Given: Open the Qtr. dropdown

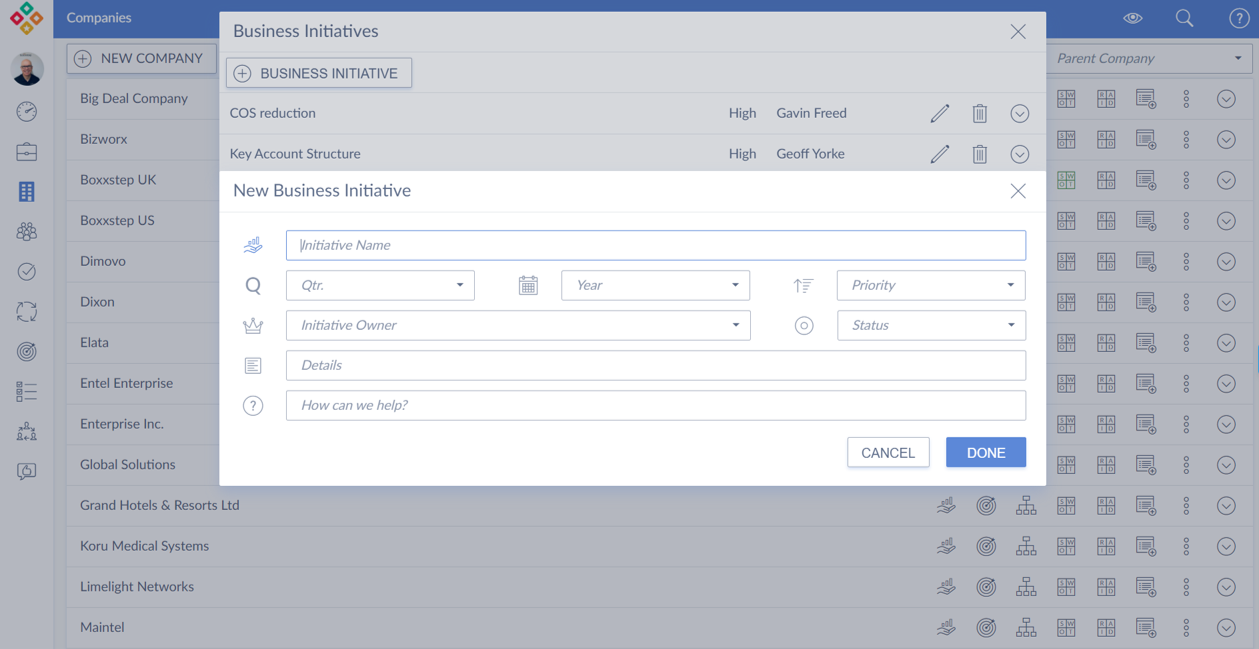Looking at the screenshot, I should (x=380, y=285).
